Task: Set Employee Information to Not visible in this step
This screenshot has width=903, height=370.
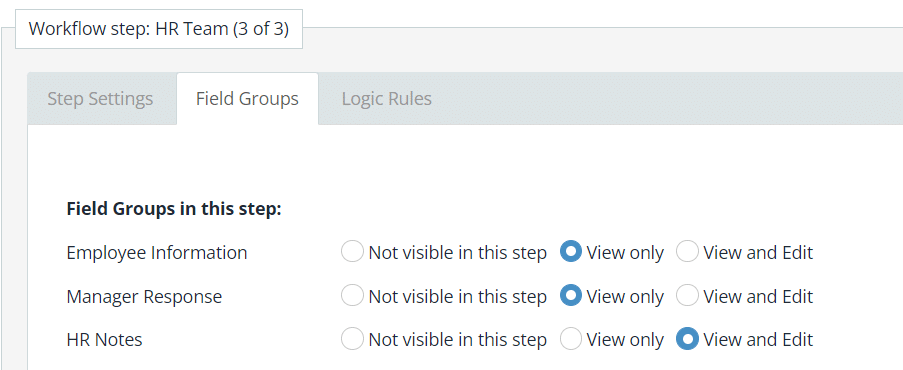Action: 352,252
